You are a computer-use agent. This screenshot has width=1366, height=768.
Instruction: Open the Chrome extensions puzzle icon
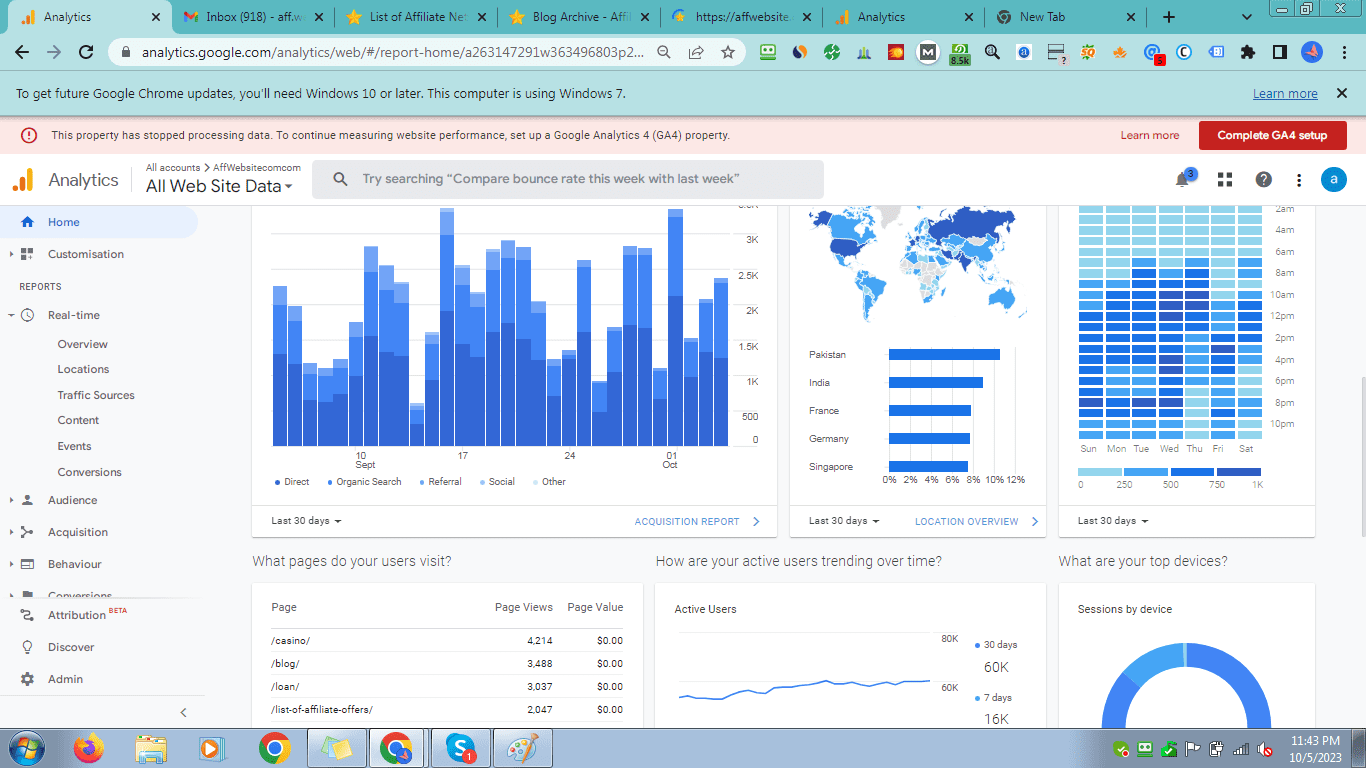pos(1248,52)
